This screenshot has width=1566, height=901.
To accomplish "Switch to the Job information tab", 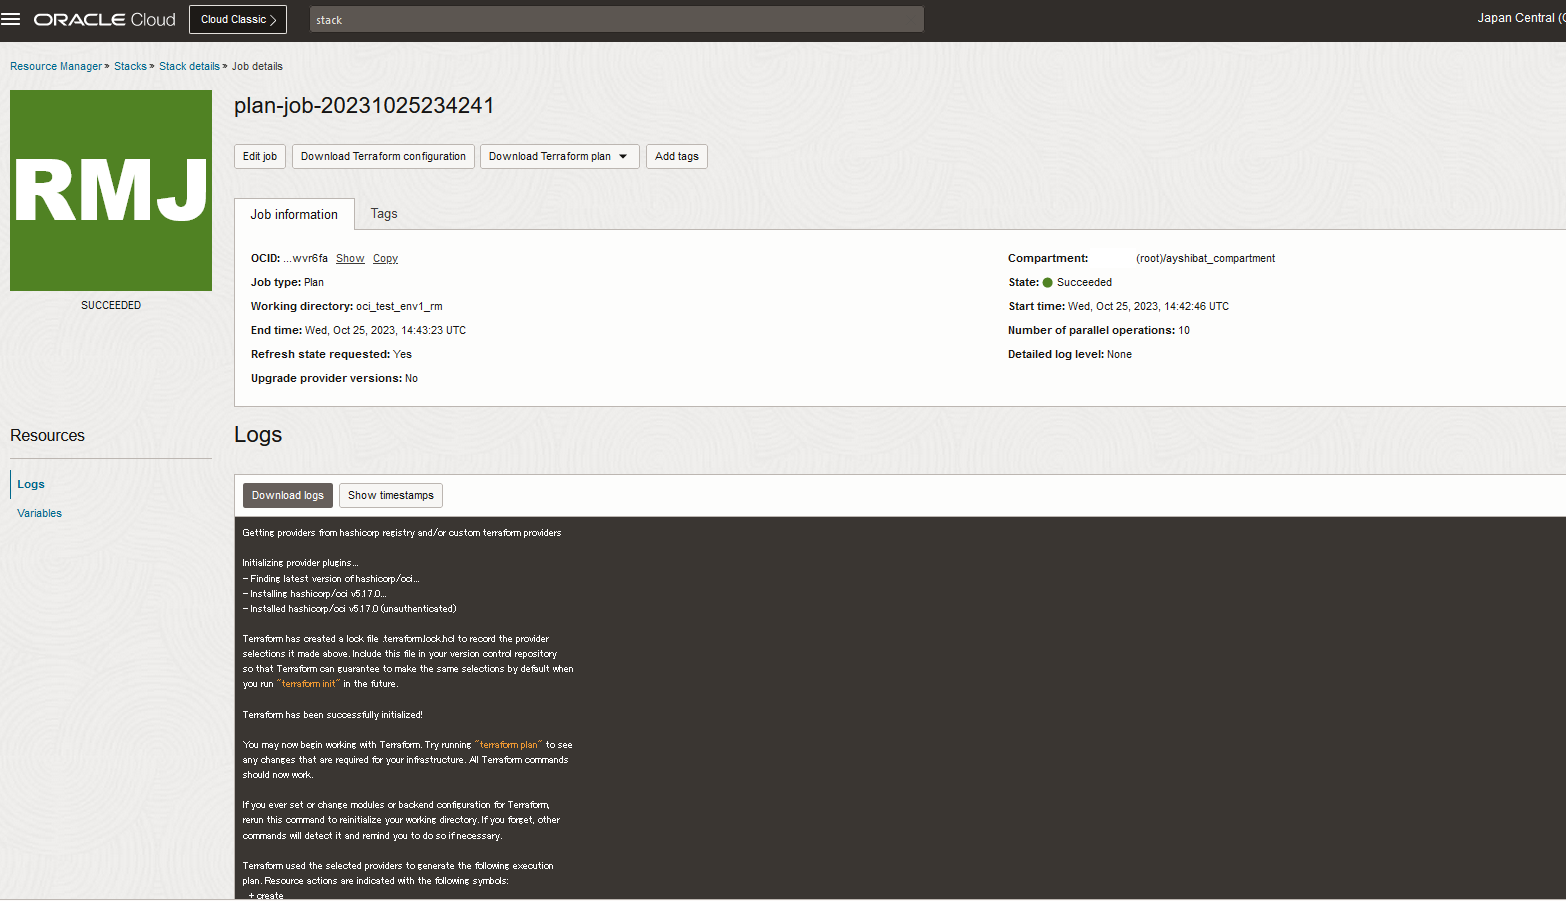I will click(x=294, y=214).
